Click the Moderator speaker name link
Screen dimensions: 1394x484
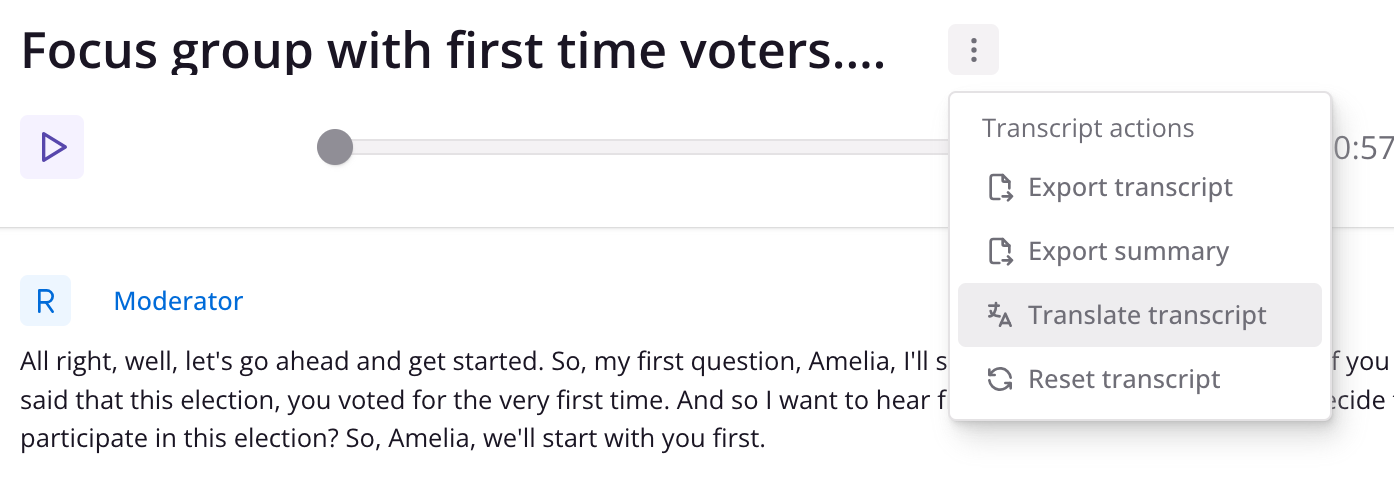pos(178,301)
